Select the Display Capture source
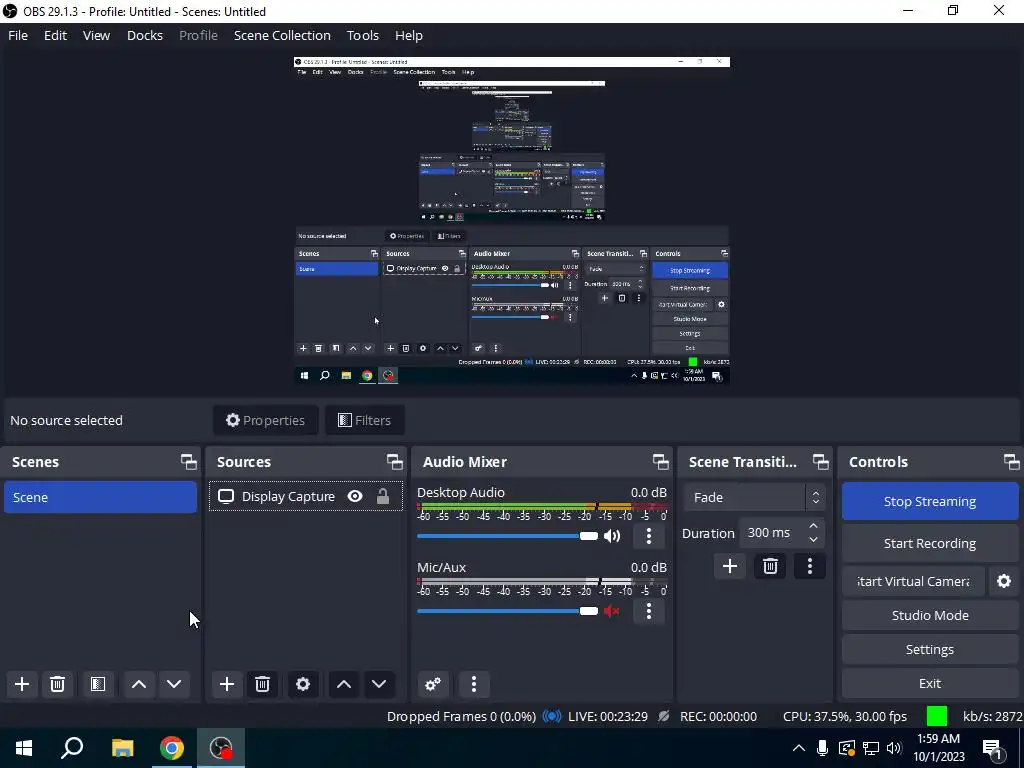Viewport: 1024px width, 768px height. point(306,496)
